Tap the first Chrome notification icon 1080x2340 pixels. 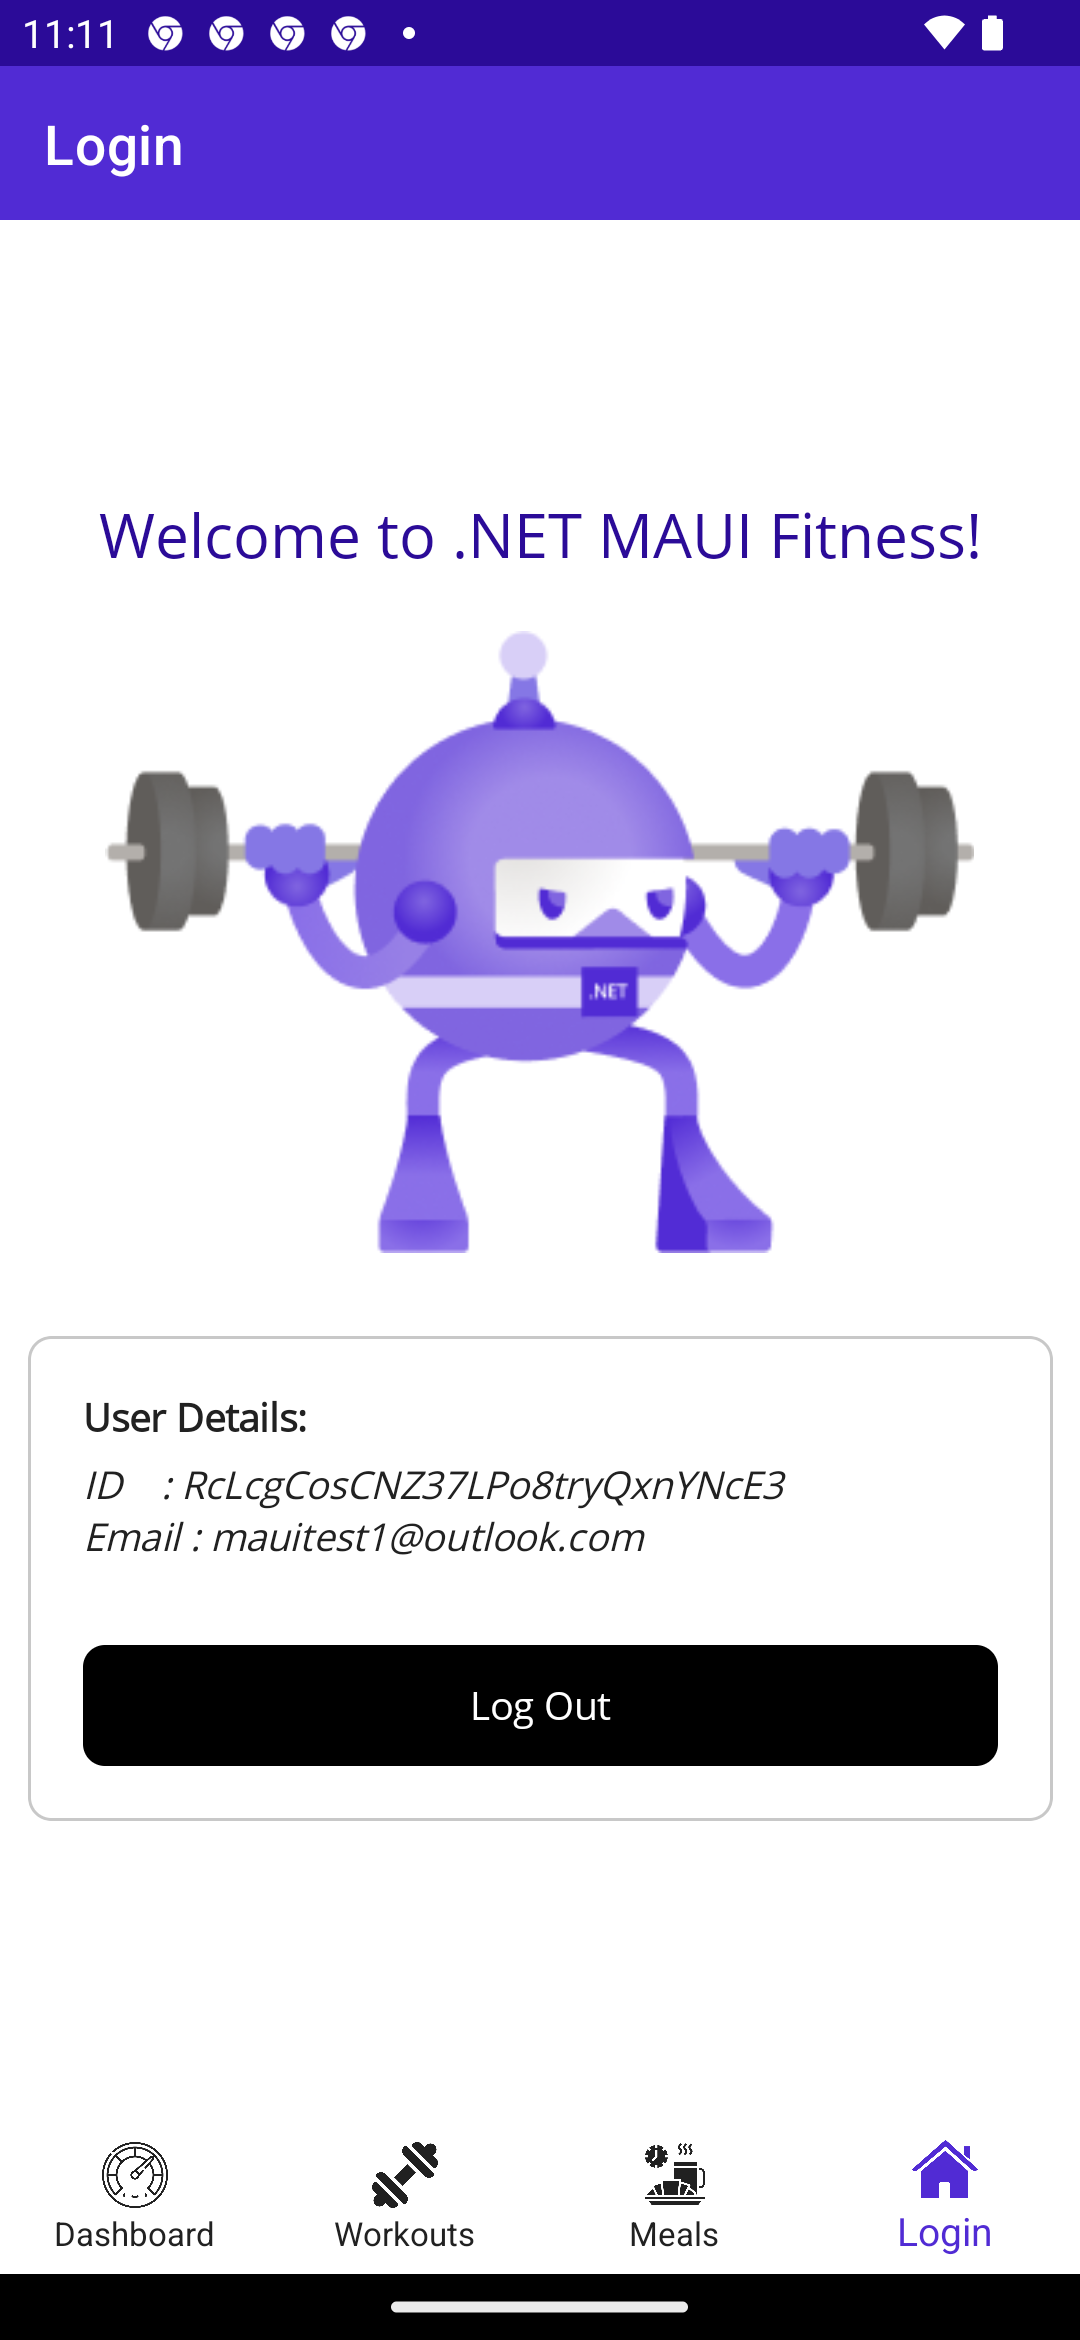pos(165,34)
